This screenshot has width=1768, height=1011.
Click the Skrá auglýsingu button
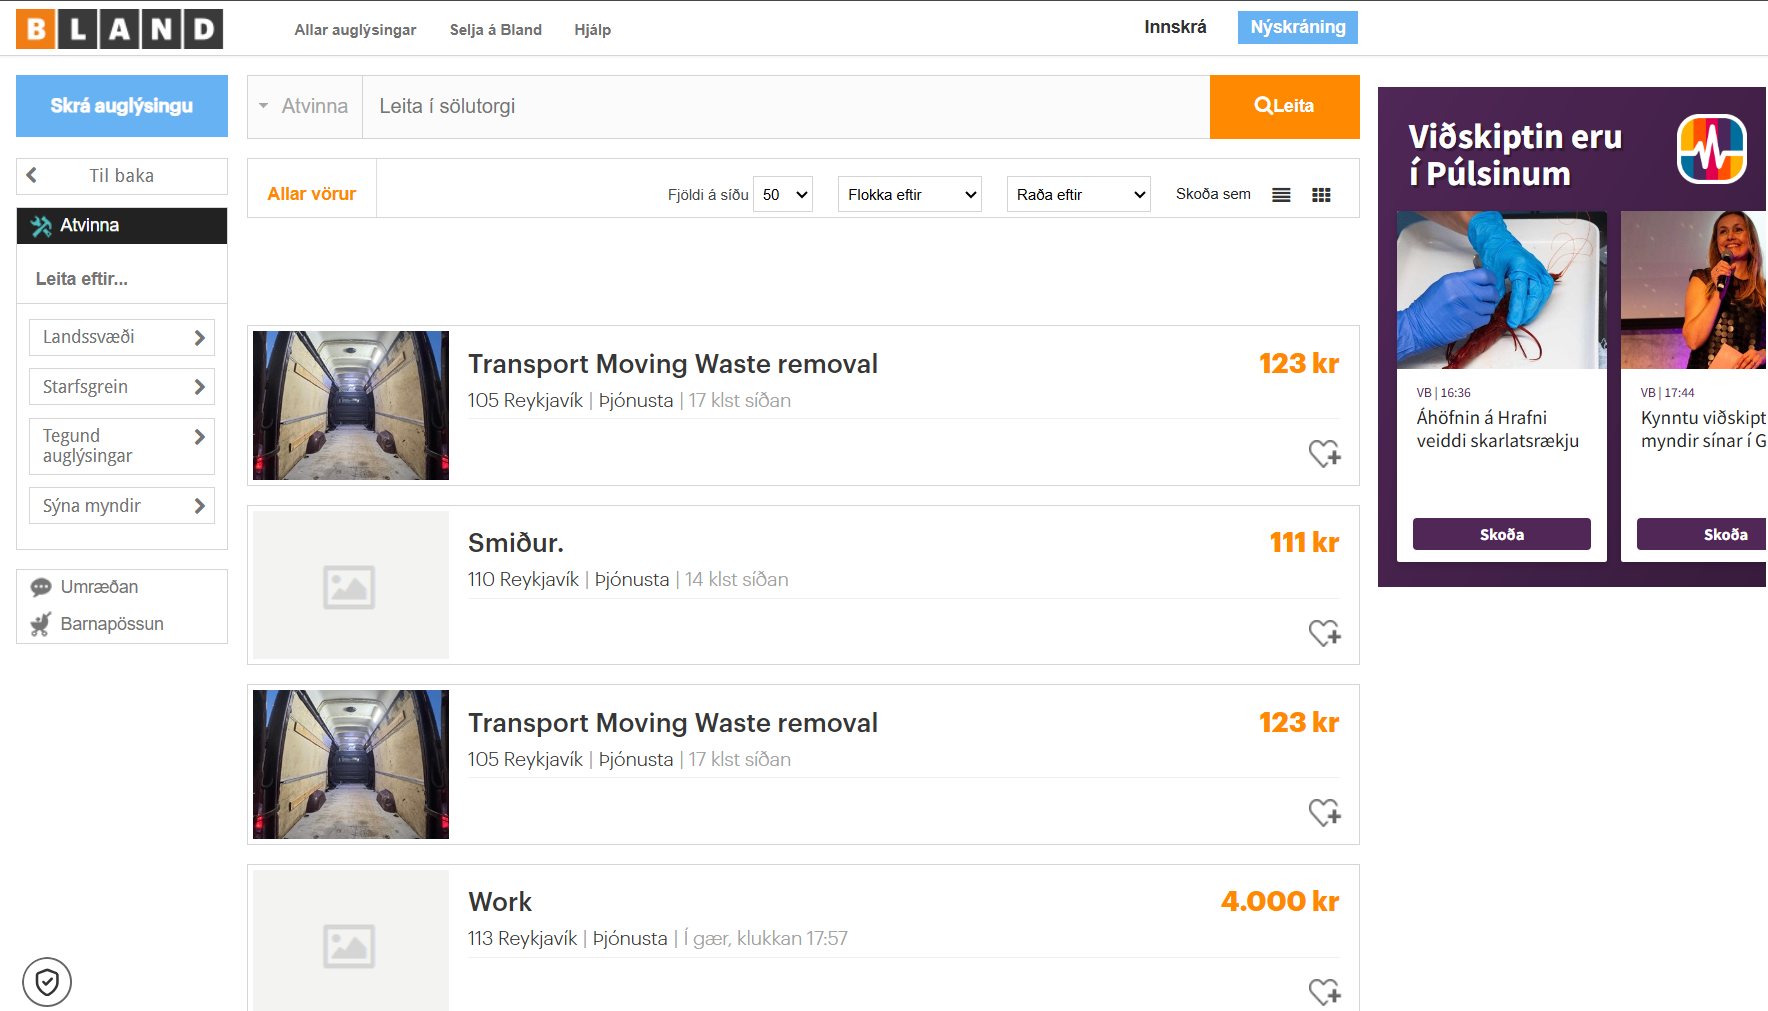122,106
